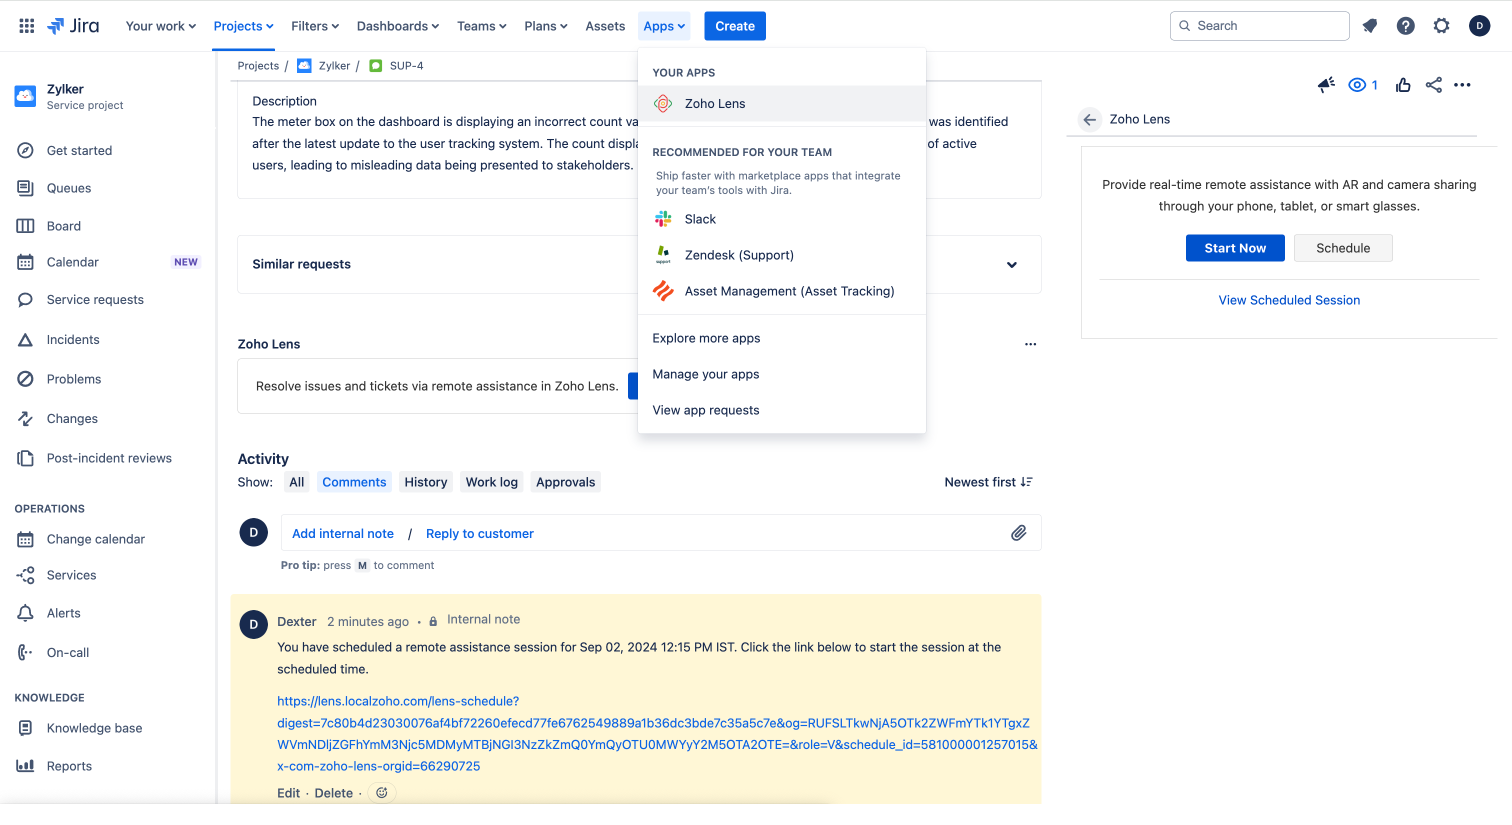Click the share issue icon
This screenshot has width=1512, height=825.
coord(1434,85)
